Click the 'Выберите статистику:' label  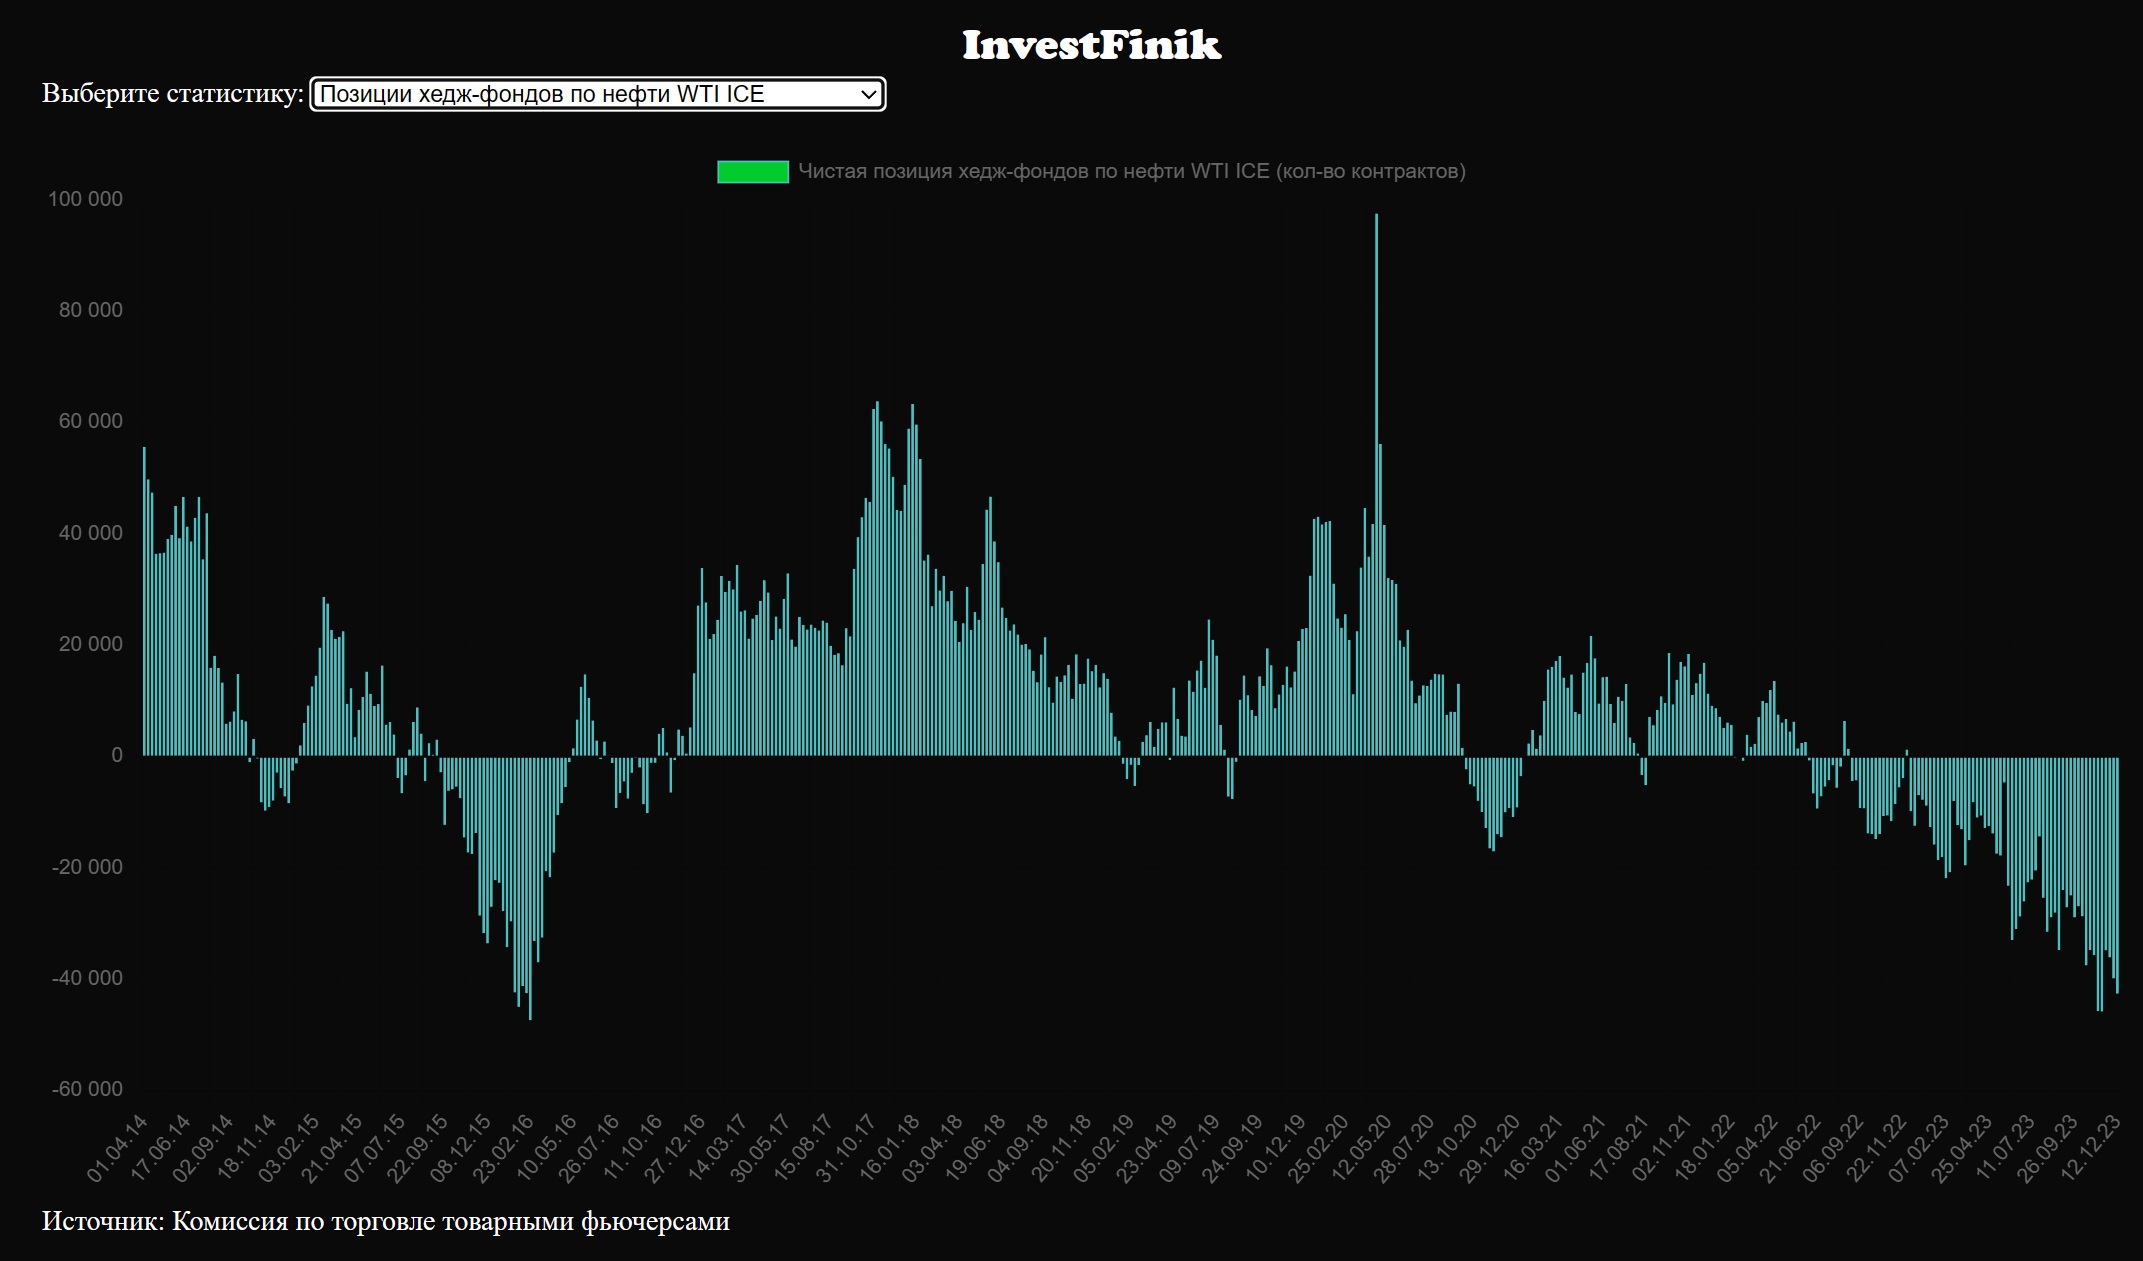172,93
